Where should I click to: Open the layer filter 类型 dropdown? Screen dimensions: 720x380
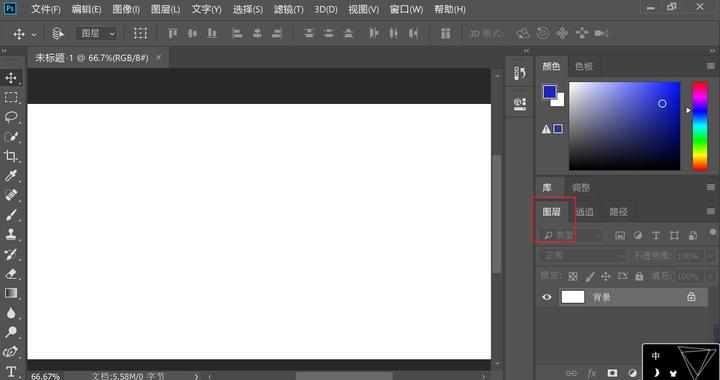click(570, 235)
